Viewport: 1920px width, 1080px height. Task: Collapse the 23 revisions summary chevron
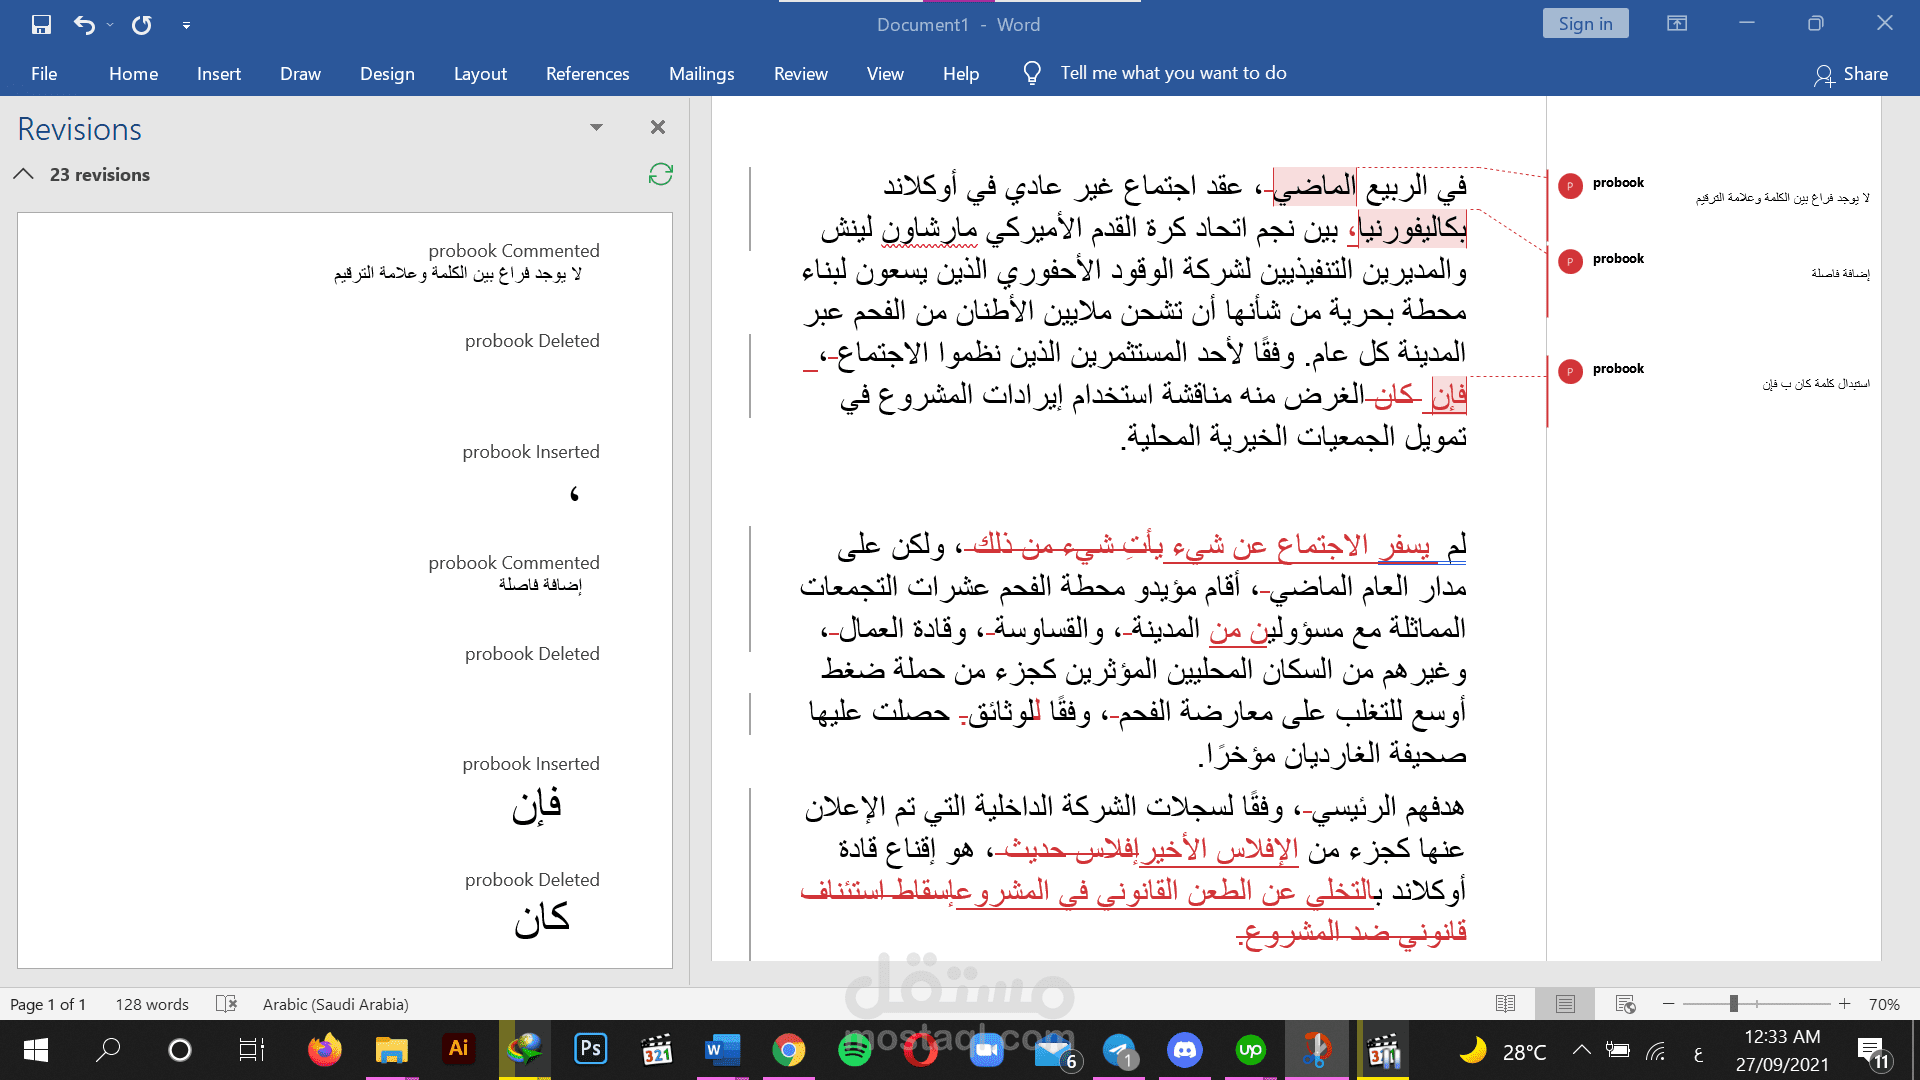click(x=24, y=174)
